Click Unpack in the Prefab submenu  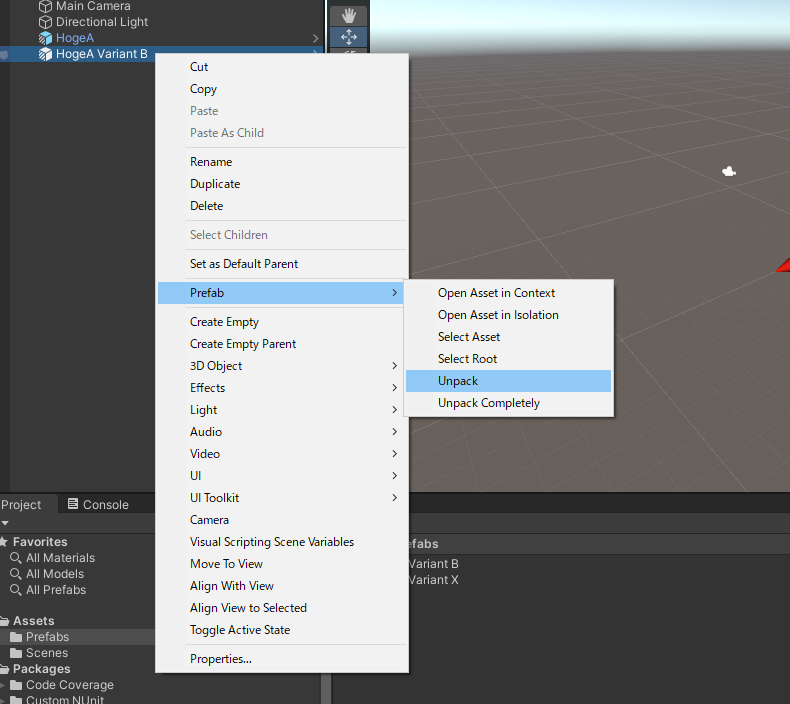[x=508, y=381]
